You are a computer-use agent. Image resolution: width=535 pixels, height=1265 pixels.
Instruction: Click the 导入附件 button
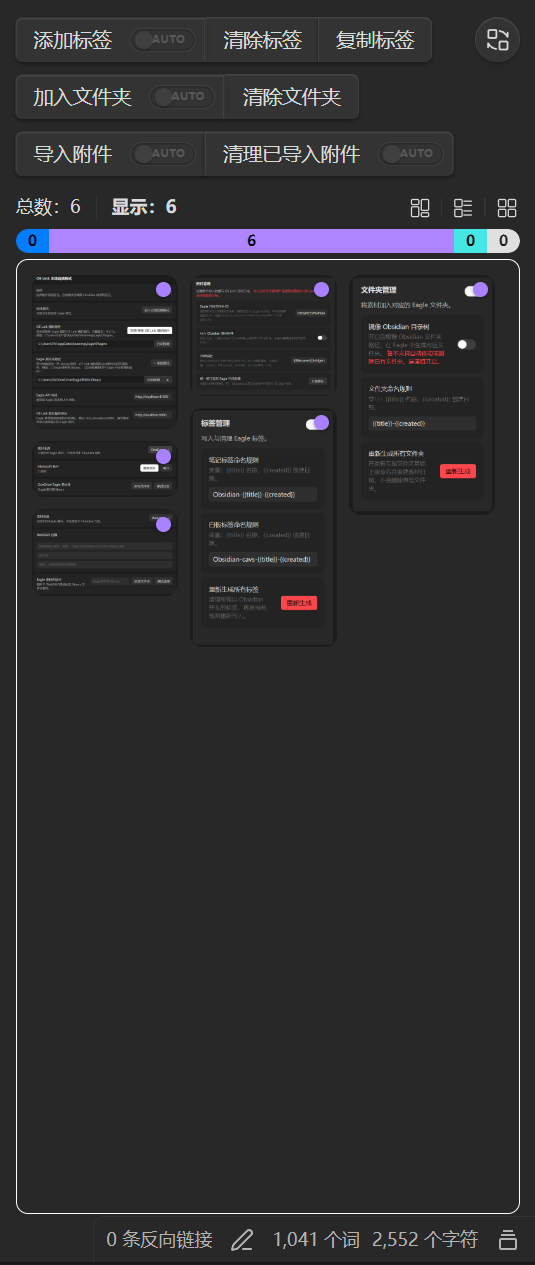click(x=72, y=154)
